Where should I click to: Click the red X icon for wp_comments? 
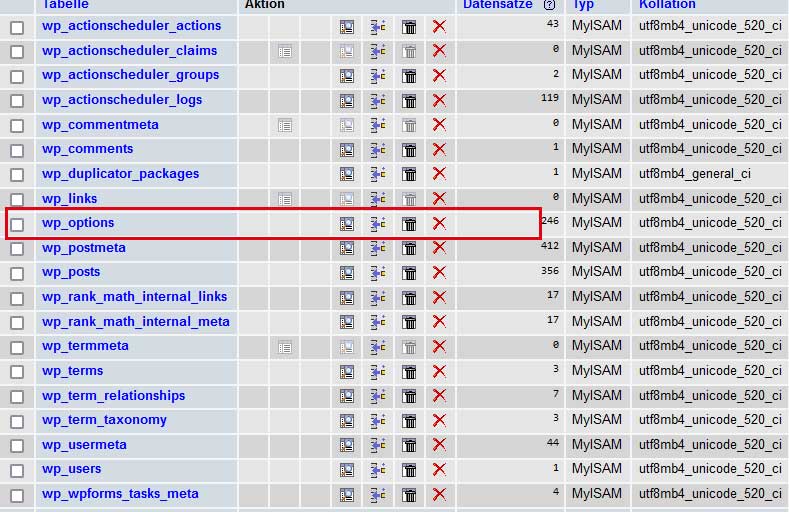click(439, 149)
